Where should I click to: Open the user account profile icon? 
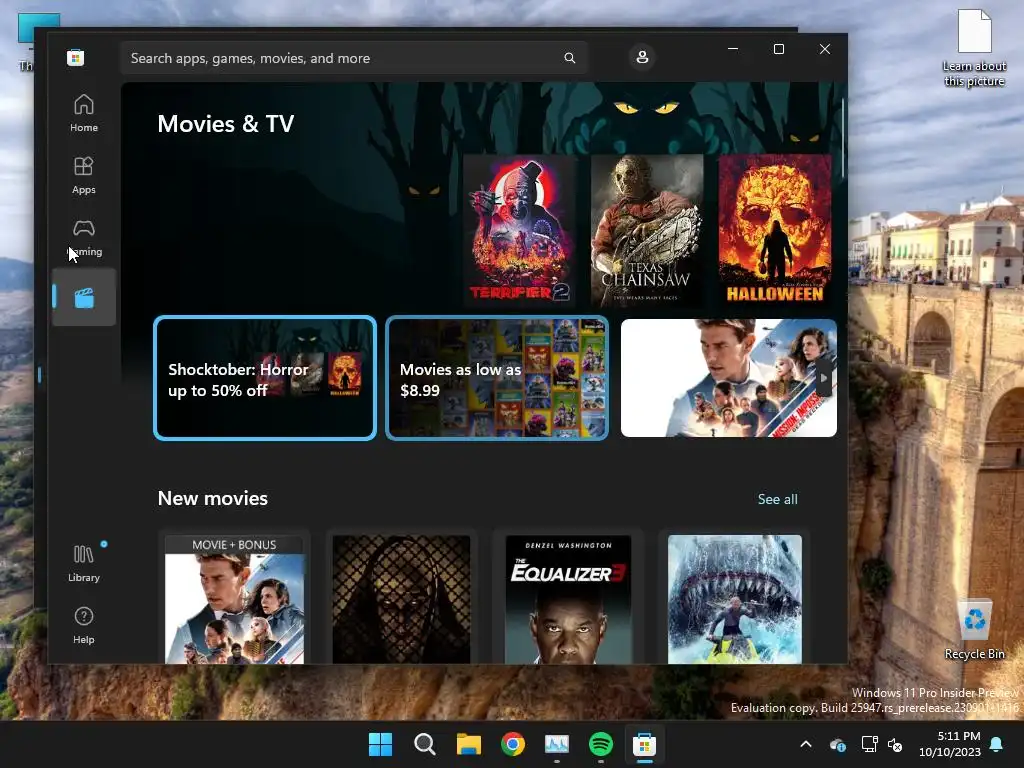(642, 57)
